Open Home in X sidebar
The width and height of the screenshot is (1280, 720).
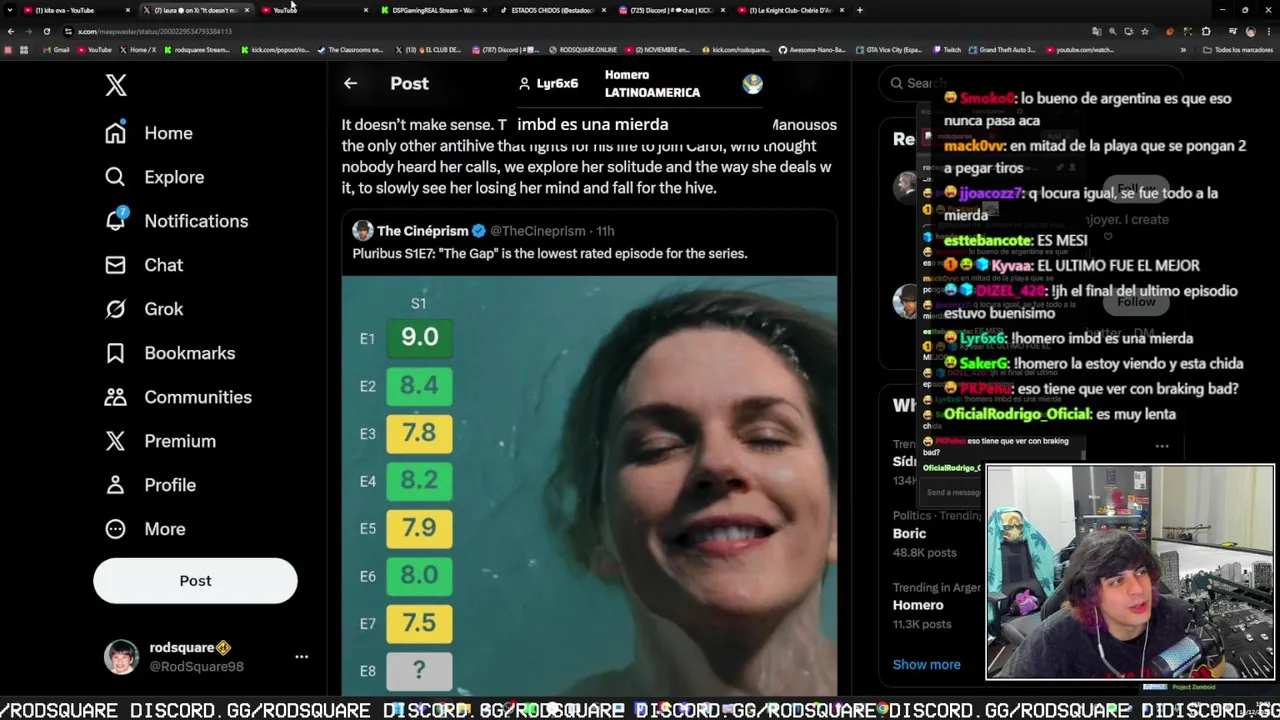point(149,133)
